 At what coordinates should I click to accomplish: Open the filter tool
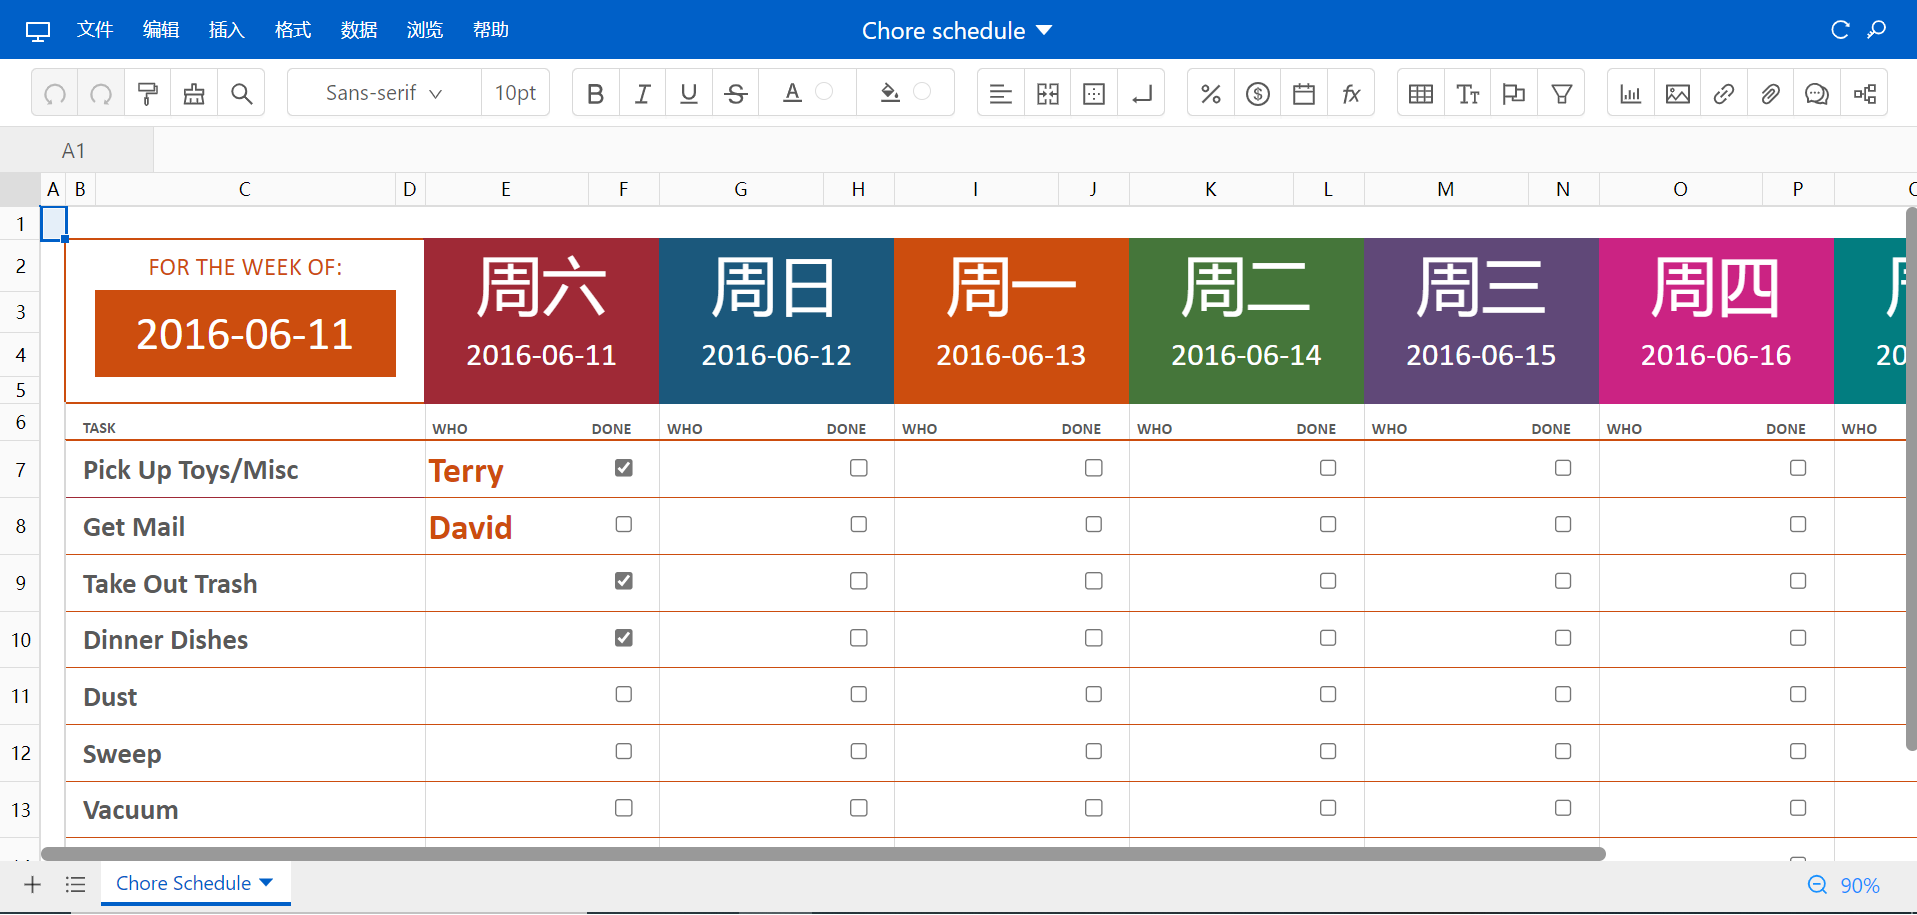click(1562, 92)
